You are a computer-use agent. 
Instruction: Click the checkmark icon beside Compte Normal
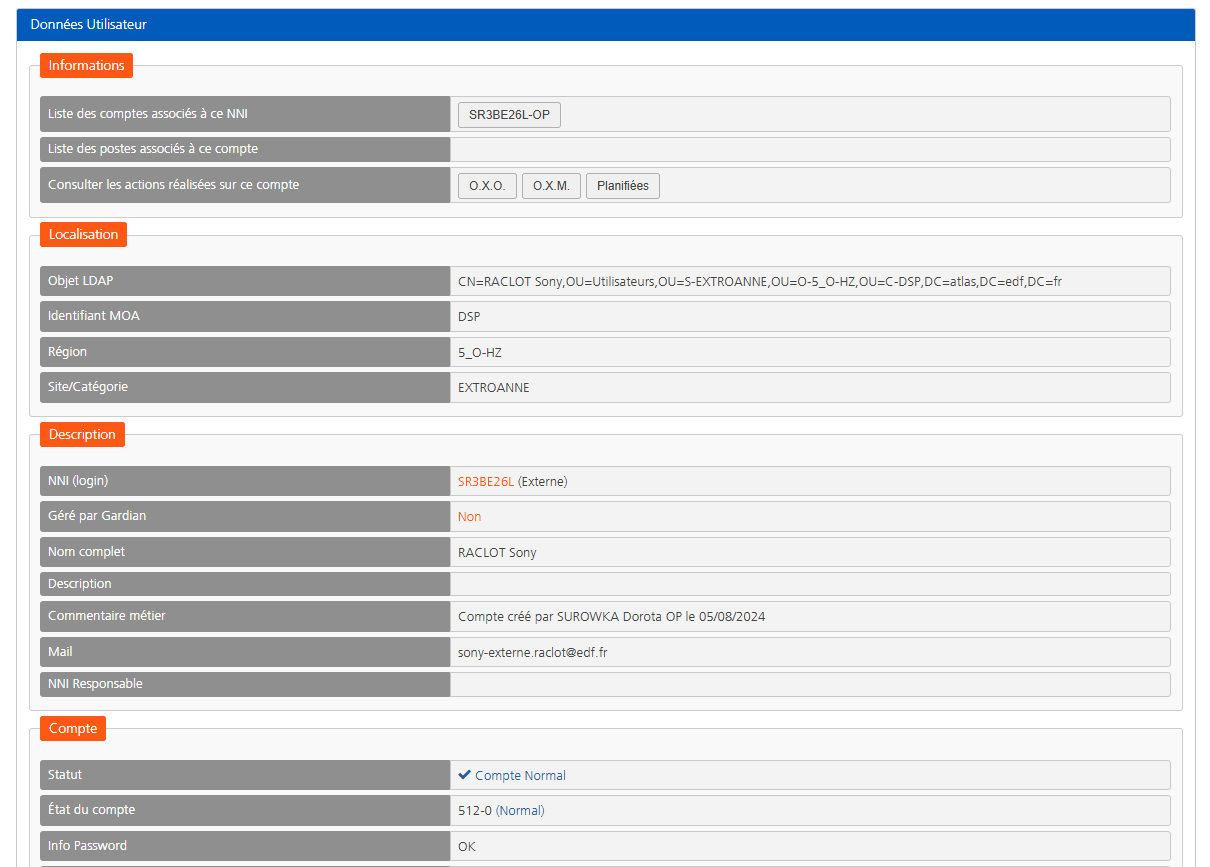click(x=464, y=774)
